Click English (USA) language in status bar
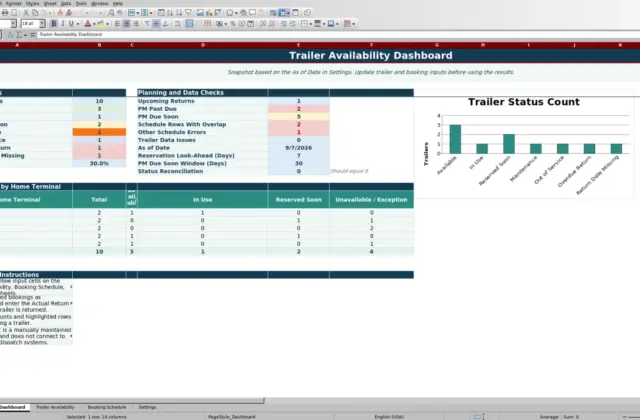 (x=389, y=417)
